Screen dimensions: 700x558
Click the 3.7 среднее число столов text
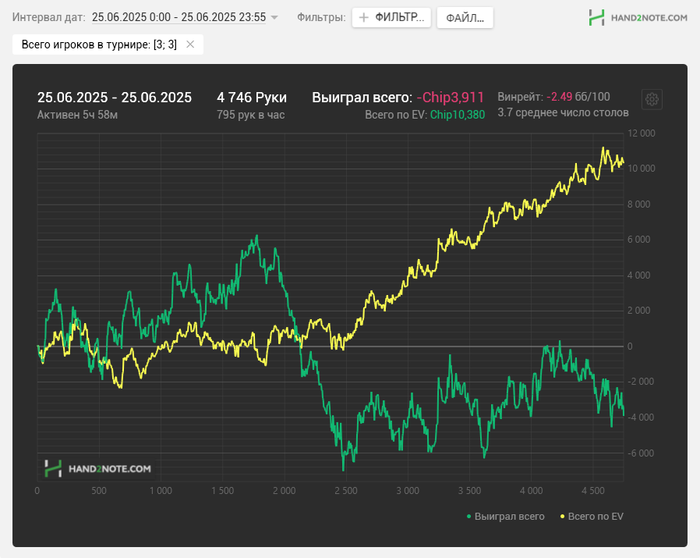point(563,112)
